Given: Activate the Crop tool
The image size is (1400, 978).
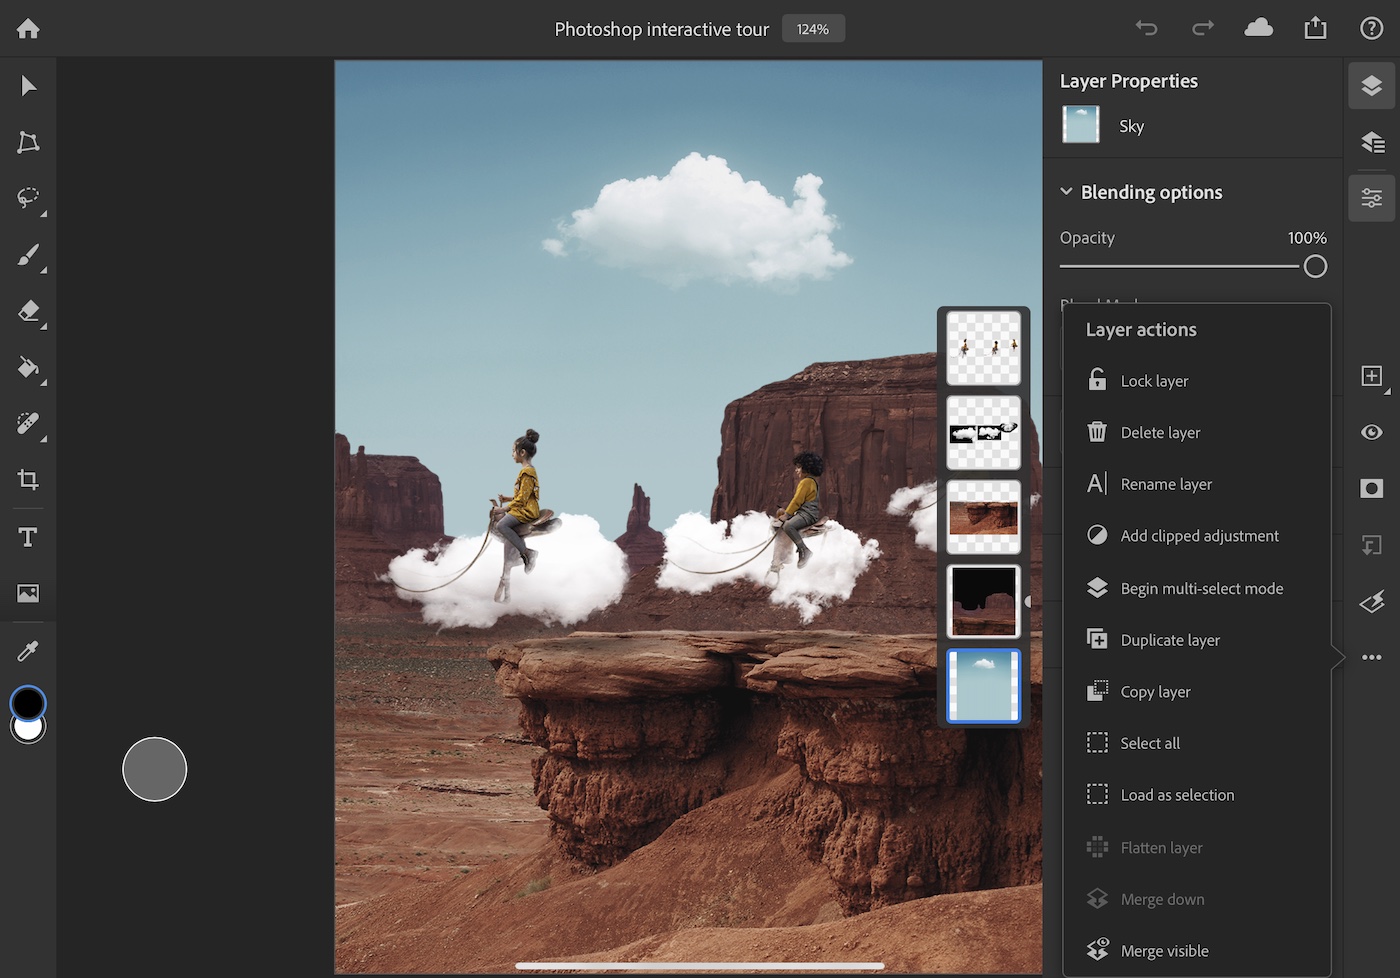Looking at the screenshot, I should click(x=27, y=480).
